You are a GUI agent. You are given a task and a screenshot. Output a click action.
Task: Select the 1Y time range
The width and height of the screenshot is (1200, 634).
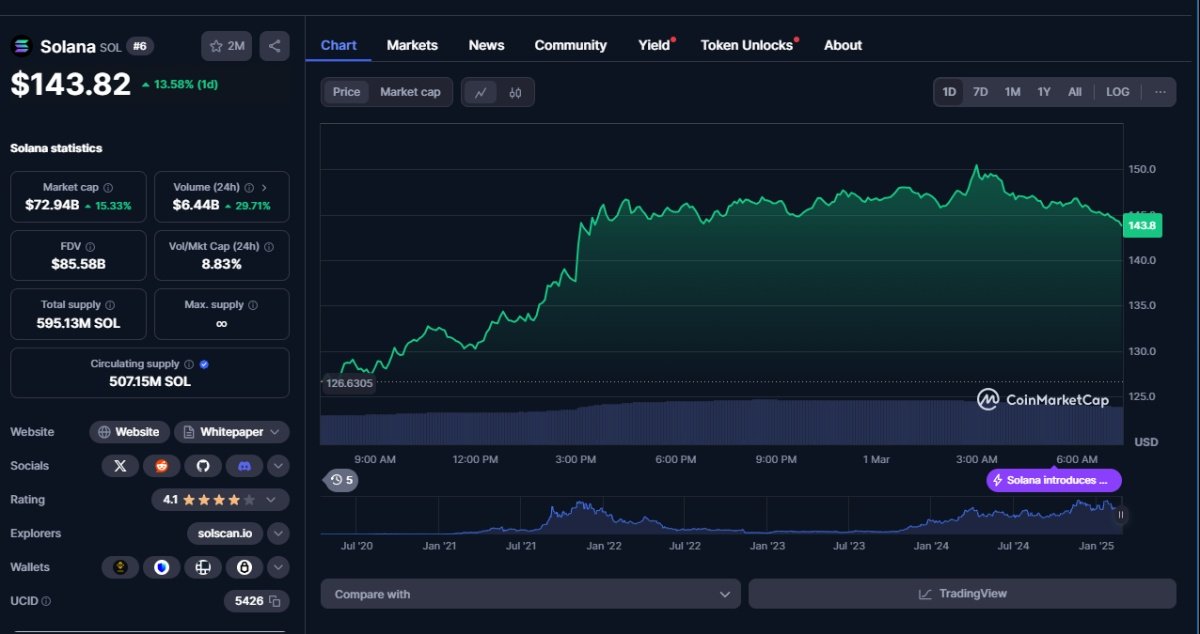[x=1044, y=92]
